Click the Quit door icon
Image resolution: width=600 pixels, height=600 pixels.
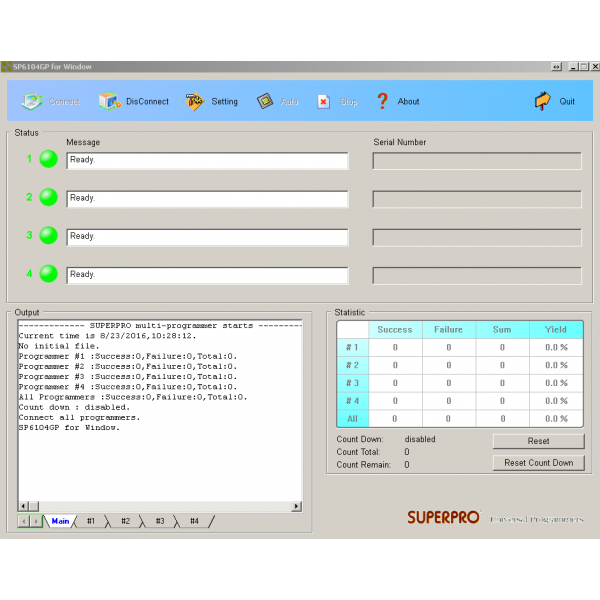tap(543, 101)
